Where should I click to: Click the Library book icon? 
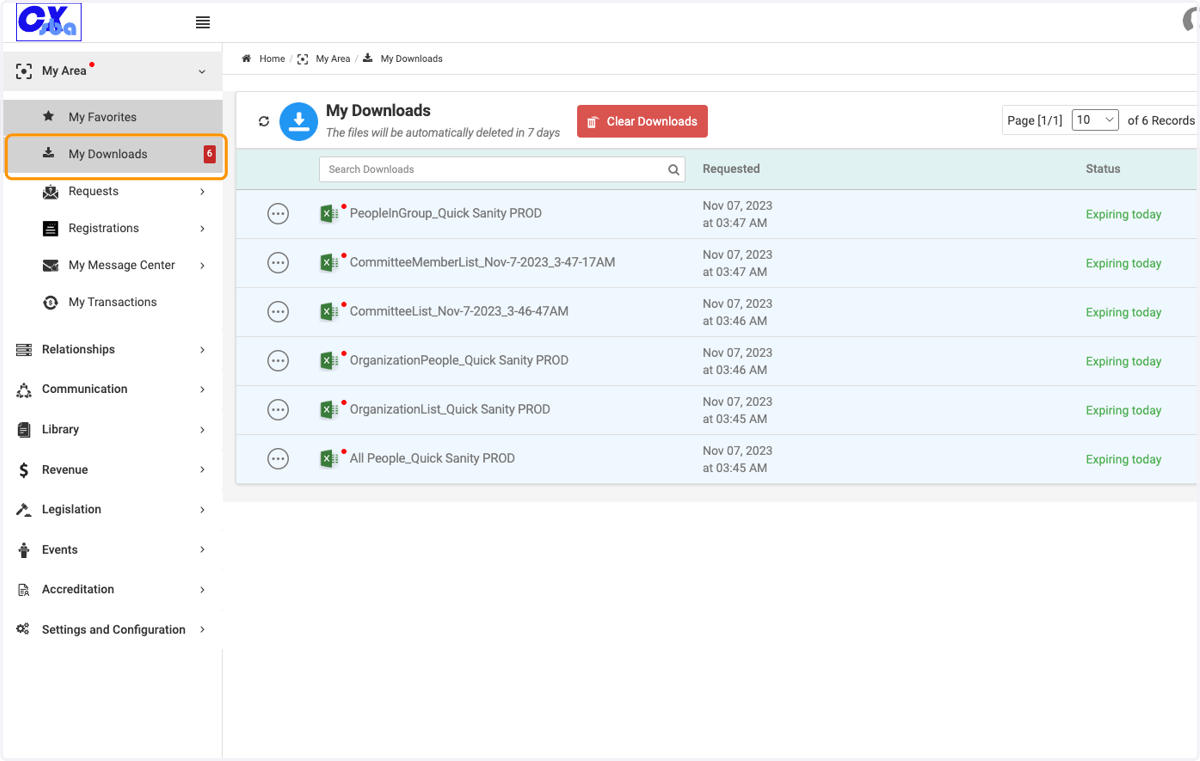coord(24,430)
